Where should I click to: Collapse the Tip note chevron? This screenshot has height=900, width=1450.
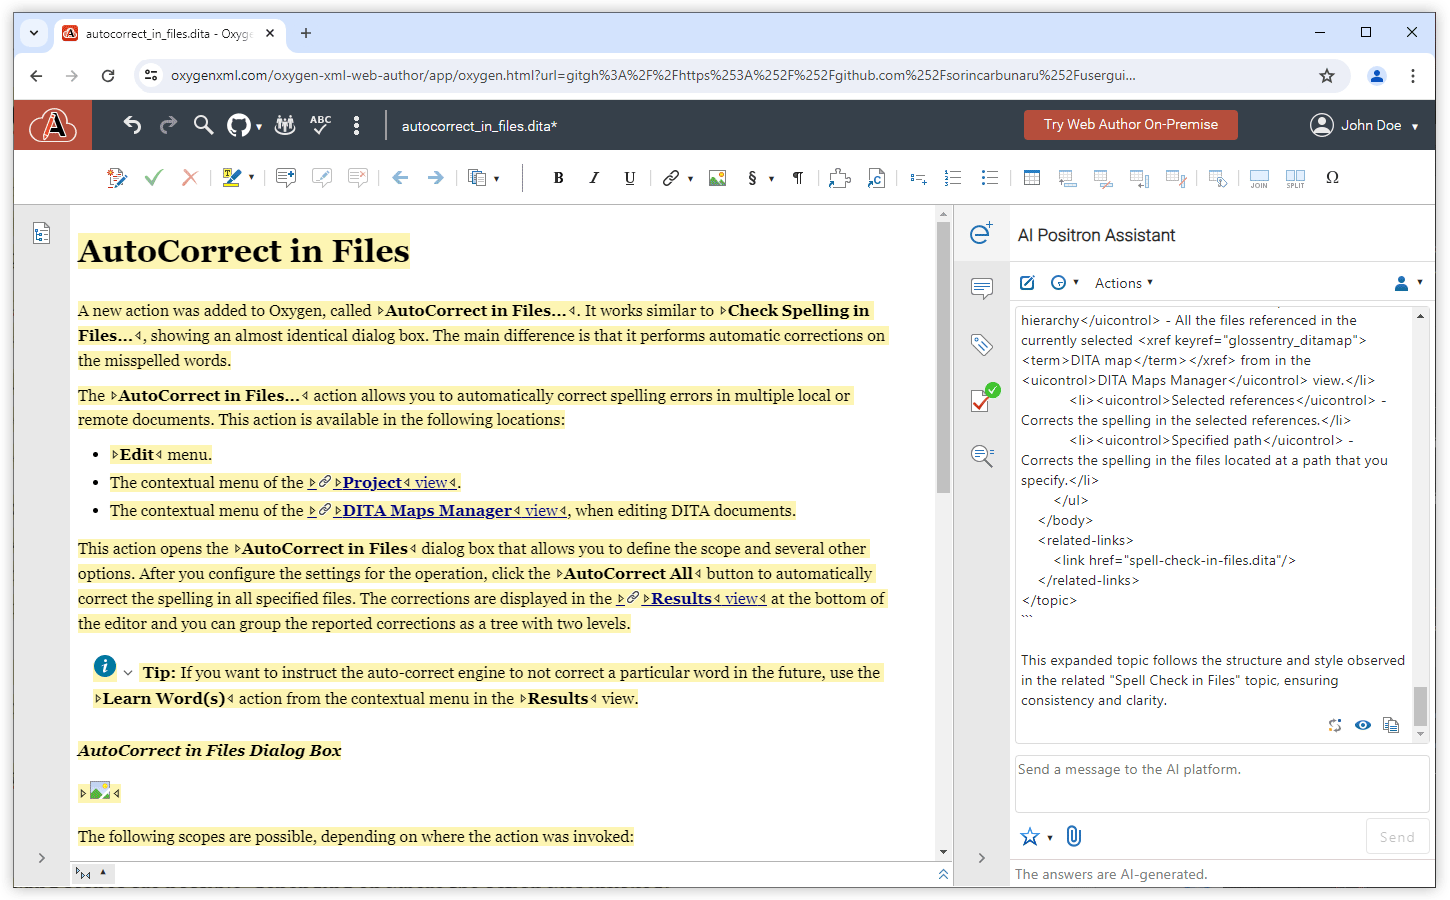128,673
